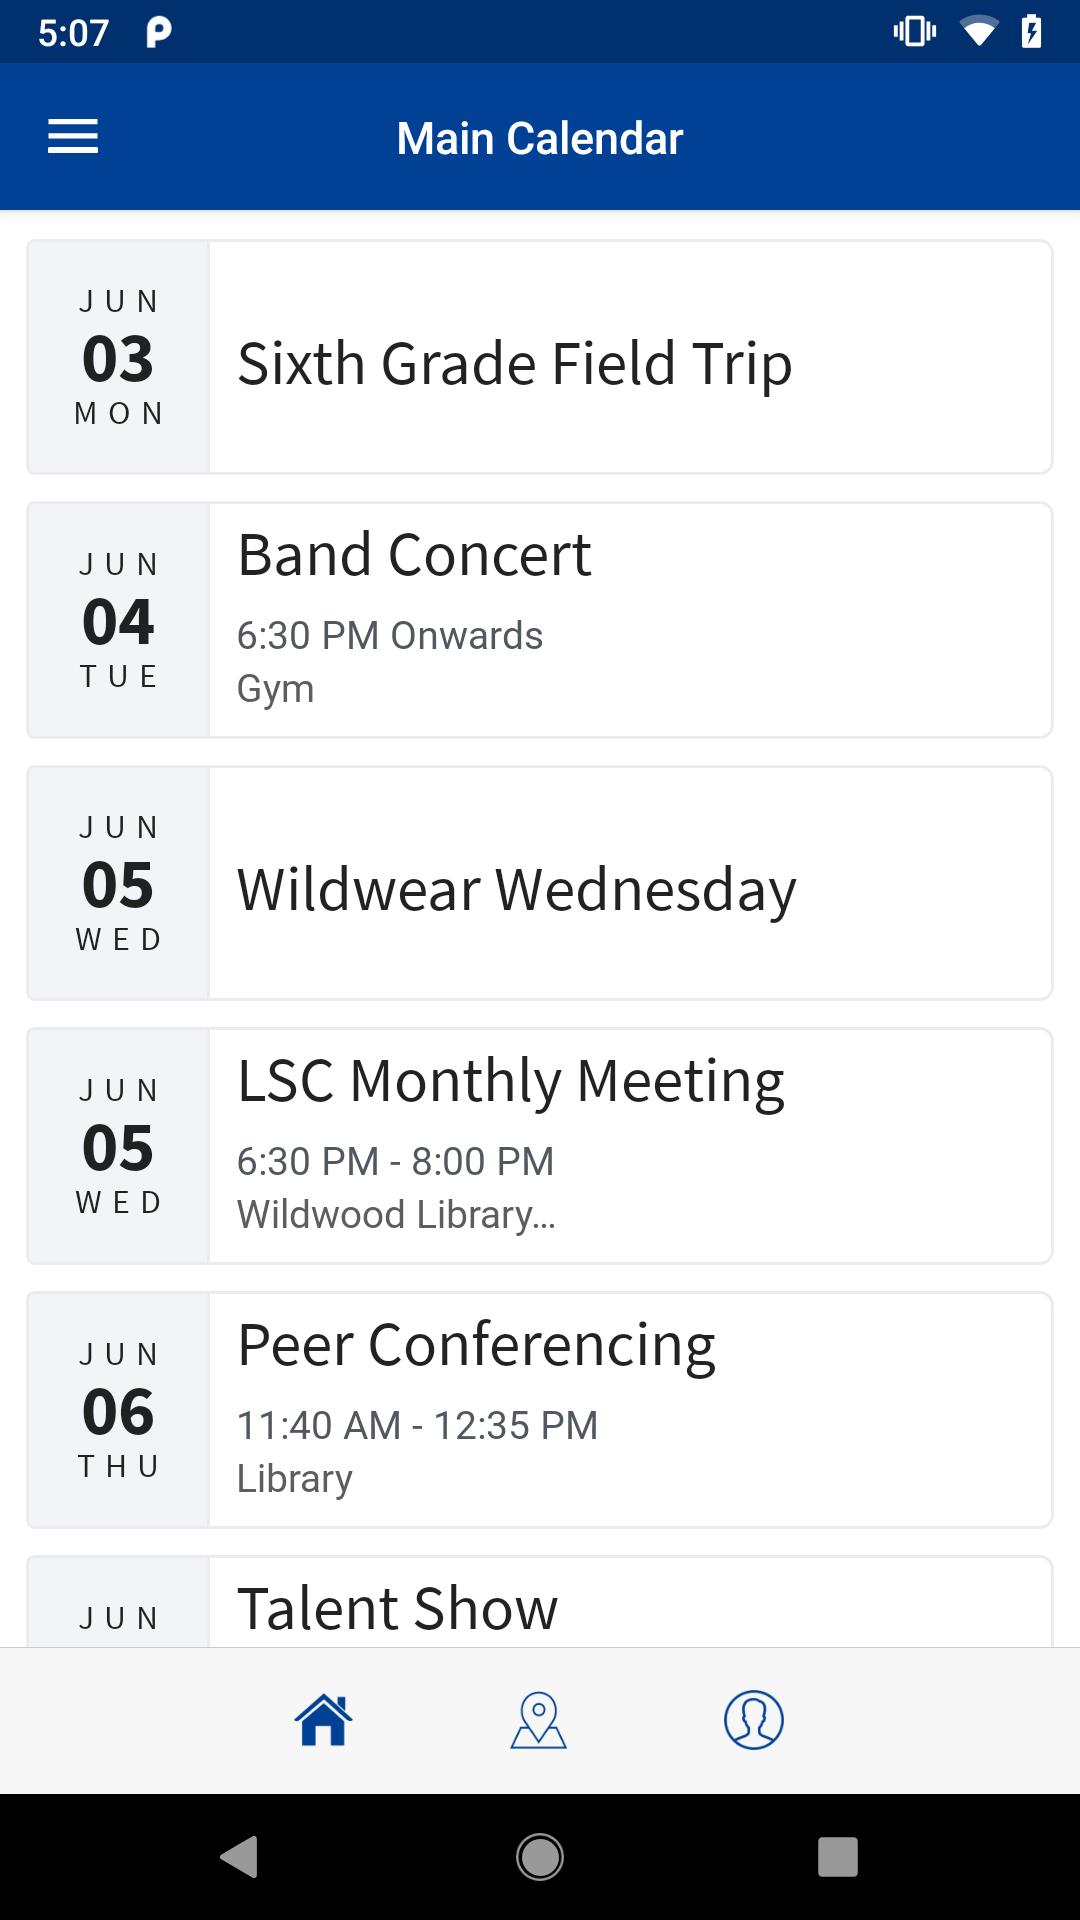Screen dimensions: 1080x1920
Task: Select the Jun 04 Tue date tile
Action: coord(118,620)
